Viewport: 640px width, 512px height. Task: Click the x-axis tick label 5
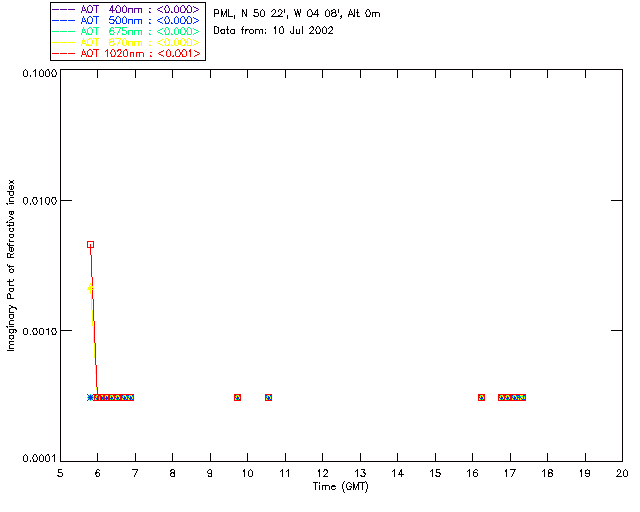click(x=60, y=473)
